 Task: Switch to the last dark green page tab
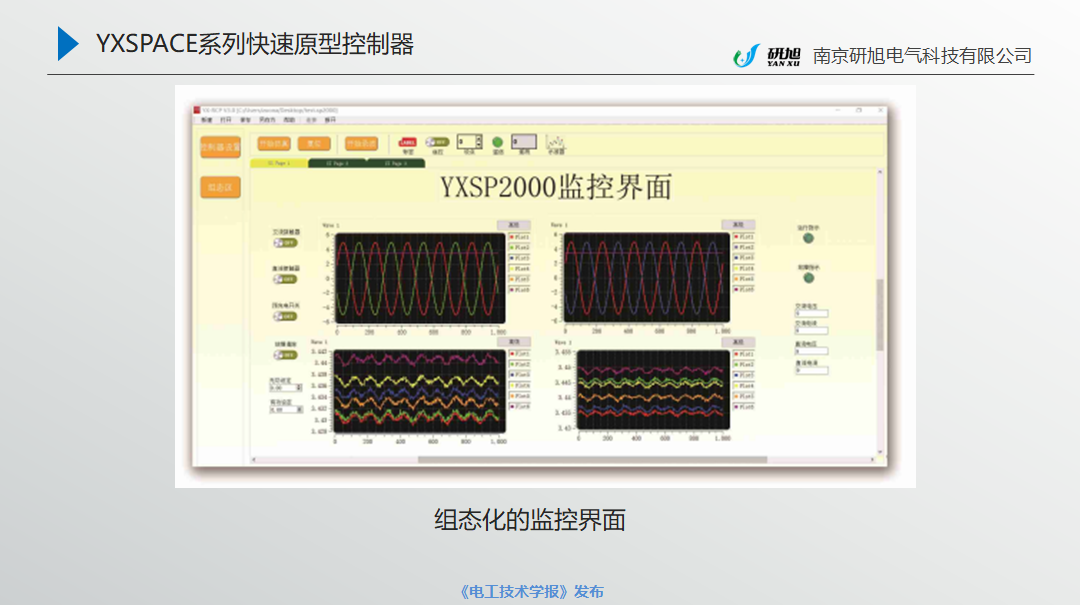(396, 163)
